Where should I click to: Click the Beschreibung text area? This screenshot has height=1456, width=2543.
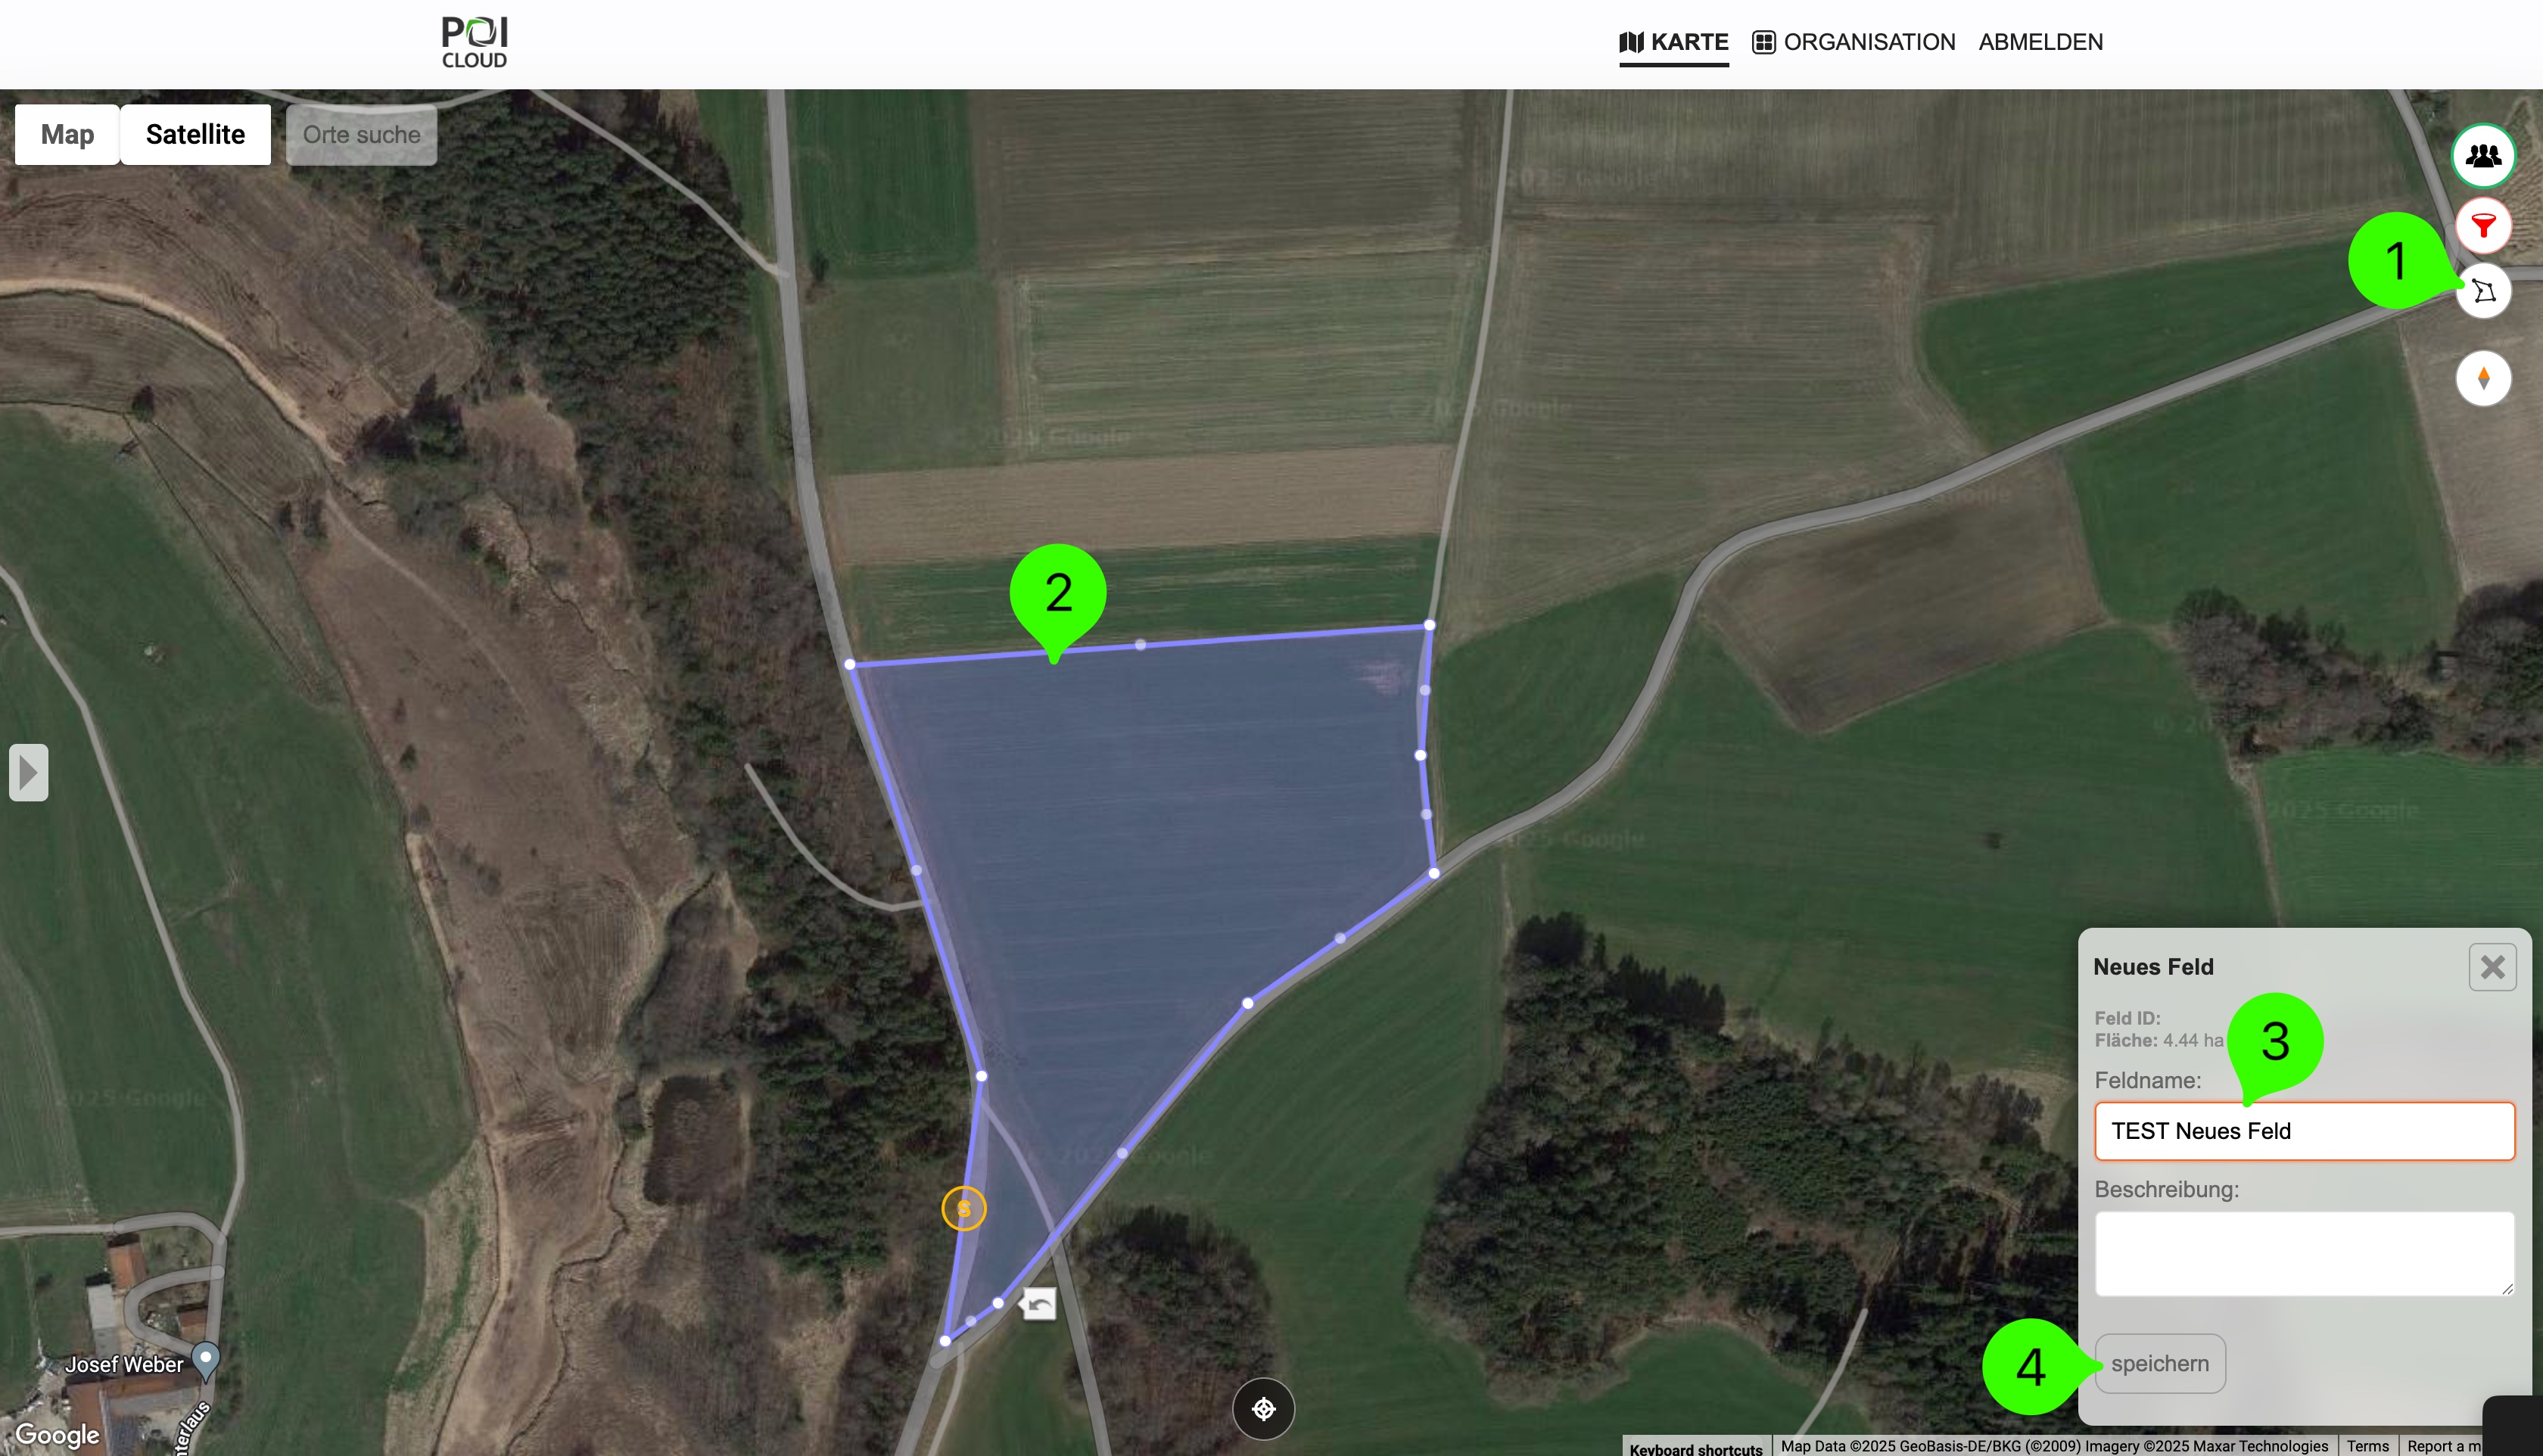pyautogui.click(x=2305, y=1254)
